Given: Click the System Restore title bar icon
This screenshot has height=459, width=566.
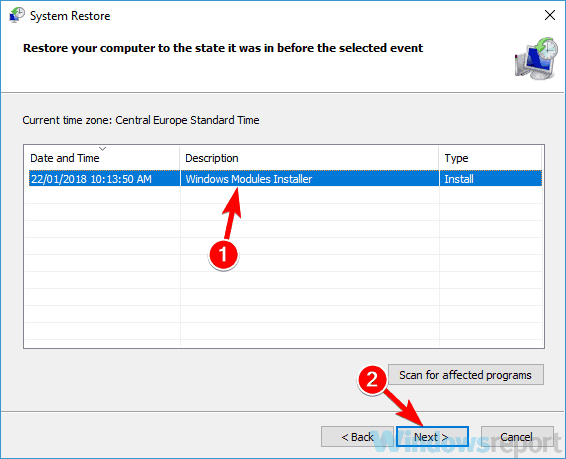Looking at the screenshot, I should (17, 16).
